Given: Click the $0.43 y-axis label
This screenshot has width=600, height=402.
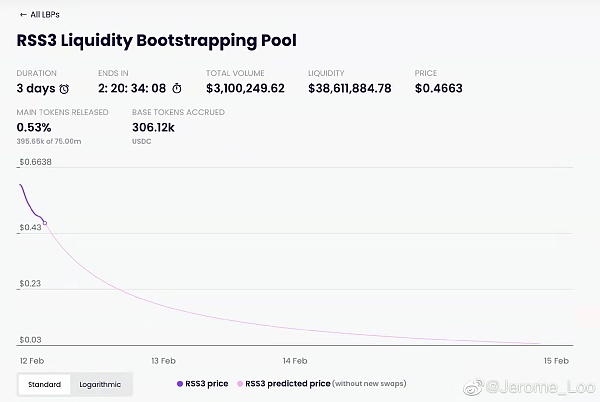Looking at the screenshot, I should [30, 228].
